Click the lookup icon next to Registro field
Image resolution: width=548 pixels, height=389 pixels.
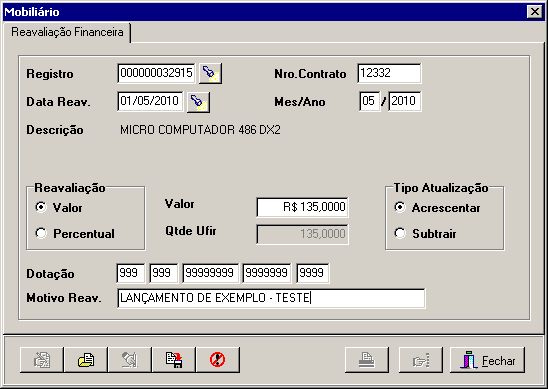[210, 73]
